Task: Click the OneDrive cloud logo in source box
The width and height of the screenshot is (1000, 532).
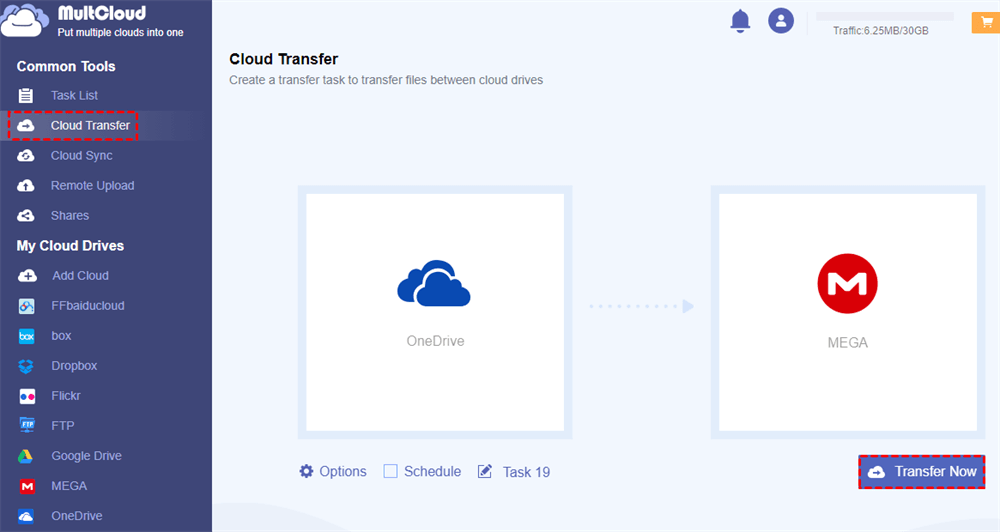Action: tap(434, 283)
